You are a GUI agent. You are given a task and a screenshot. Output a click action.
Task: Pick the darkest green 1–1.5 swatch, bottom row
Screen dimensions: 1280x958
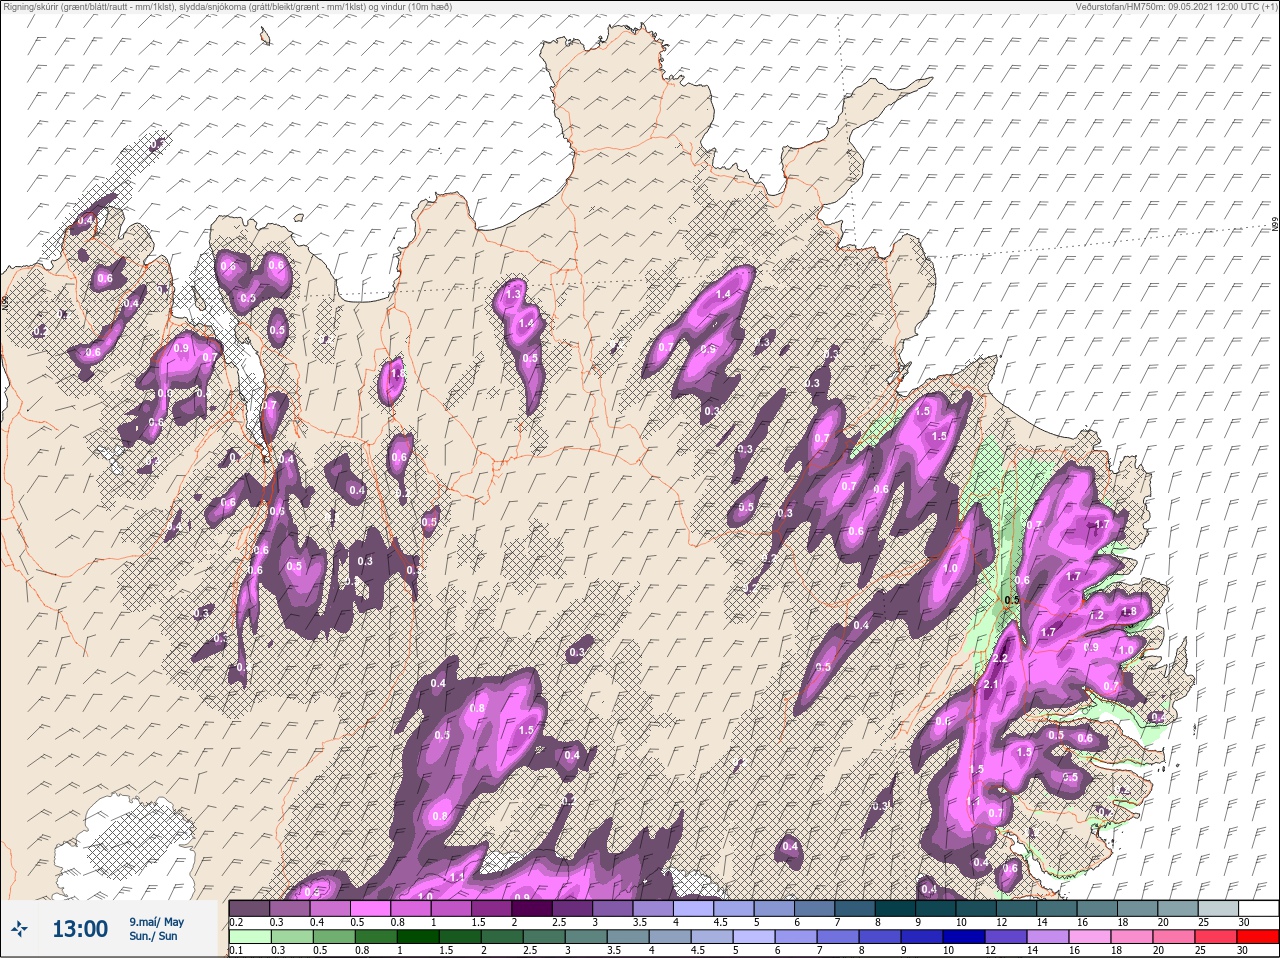pyautogui.click(x=417, y=938)
